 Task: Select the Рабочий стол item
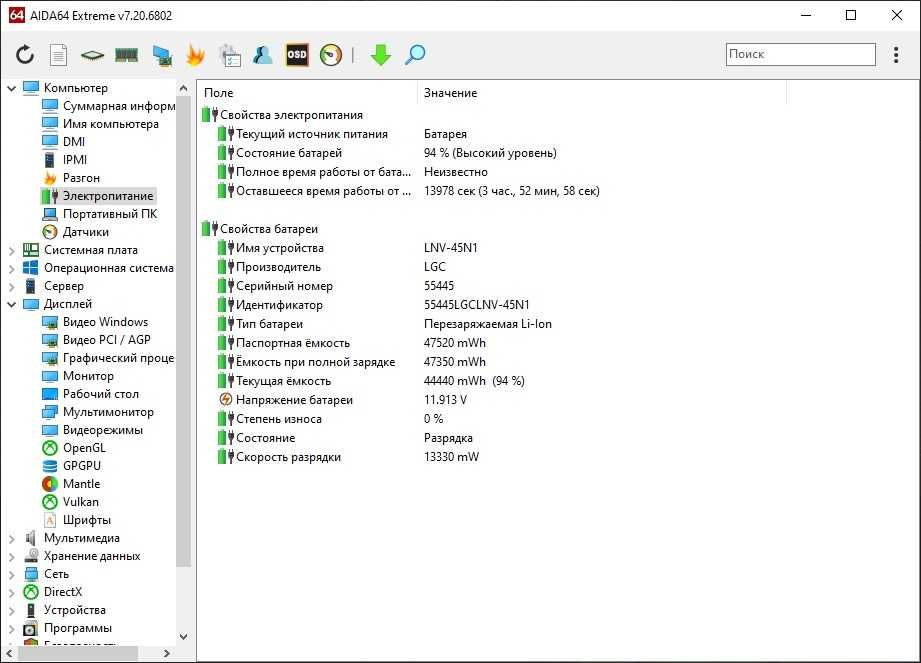pos(90,394)
